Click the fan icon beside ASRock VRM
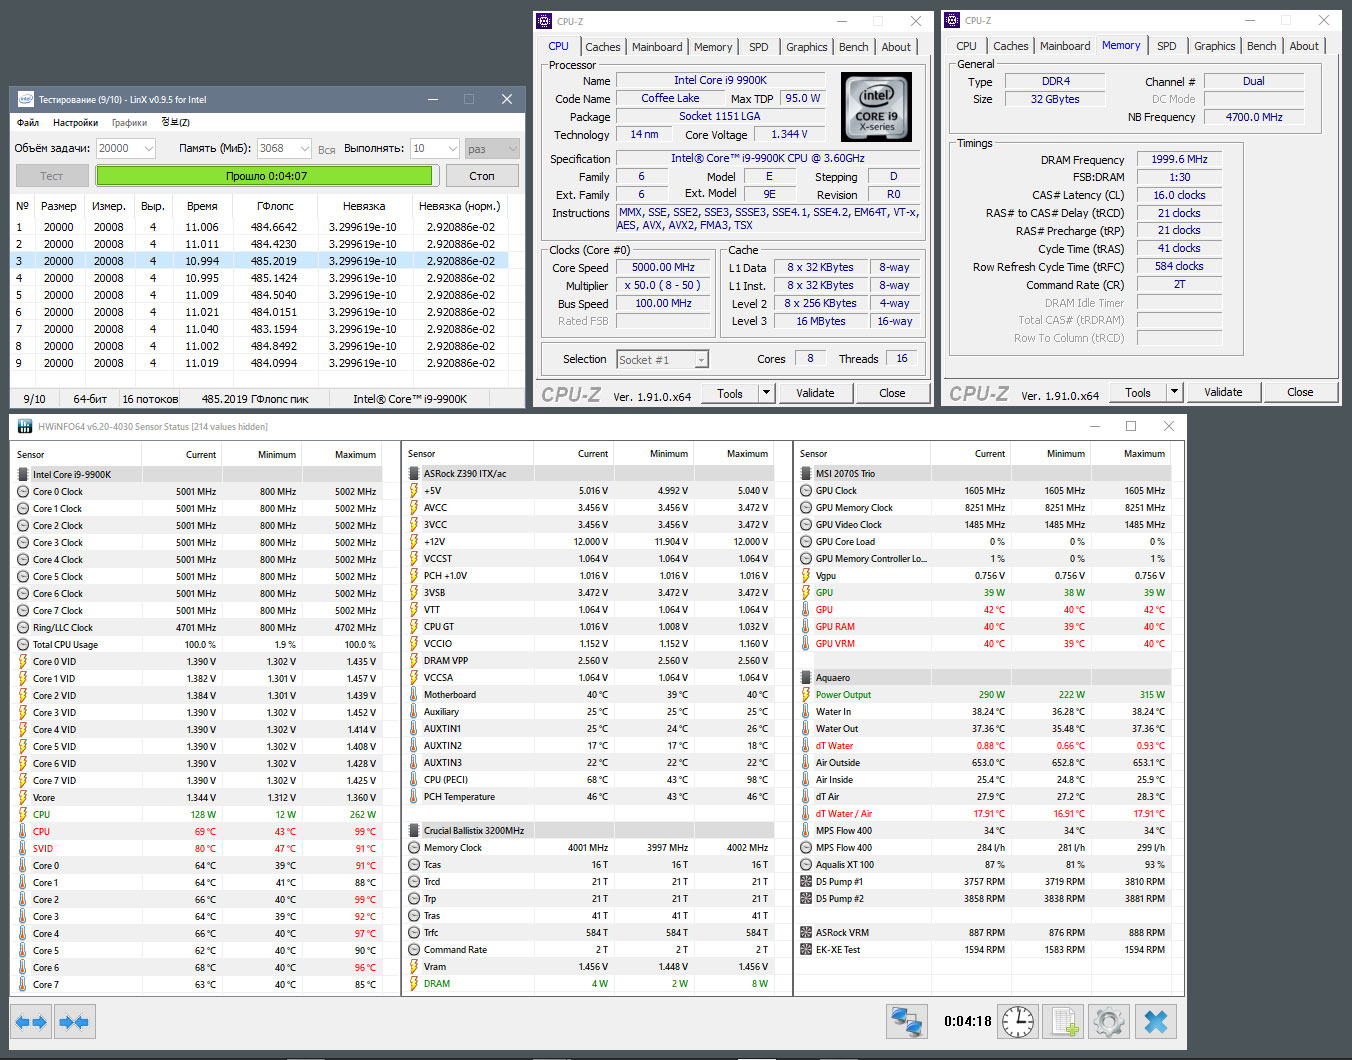1352x1060 pixels. coord(806,933)
